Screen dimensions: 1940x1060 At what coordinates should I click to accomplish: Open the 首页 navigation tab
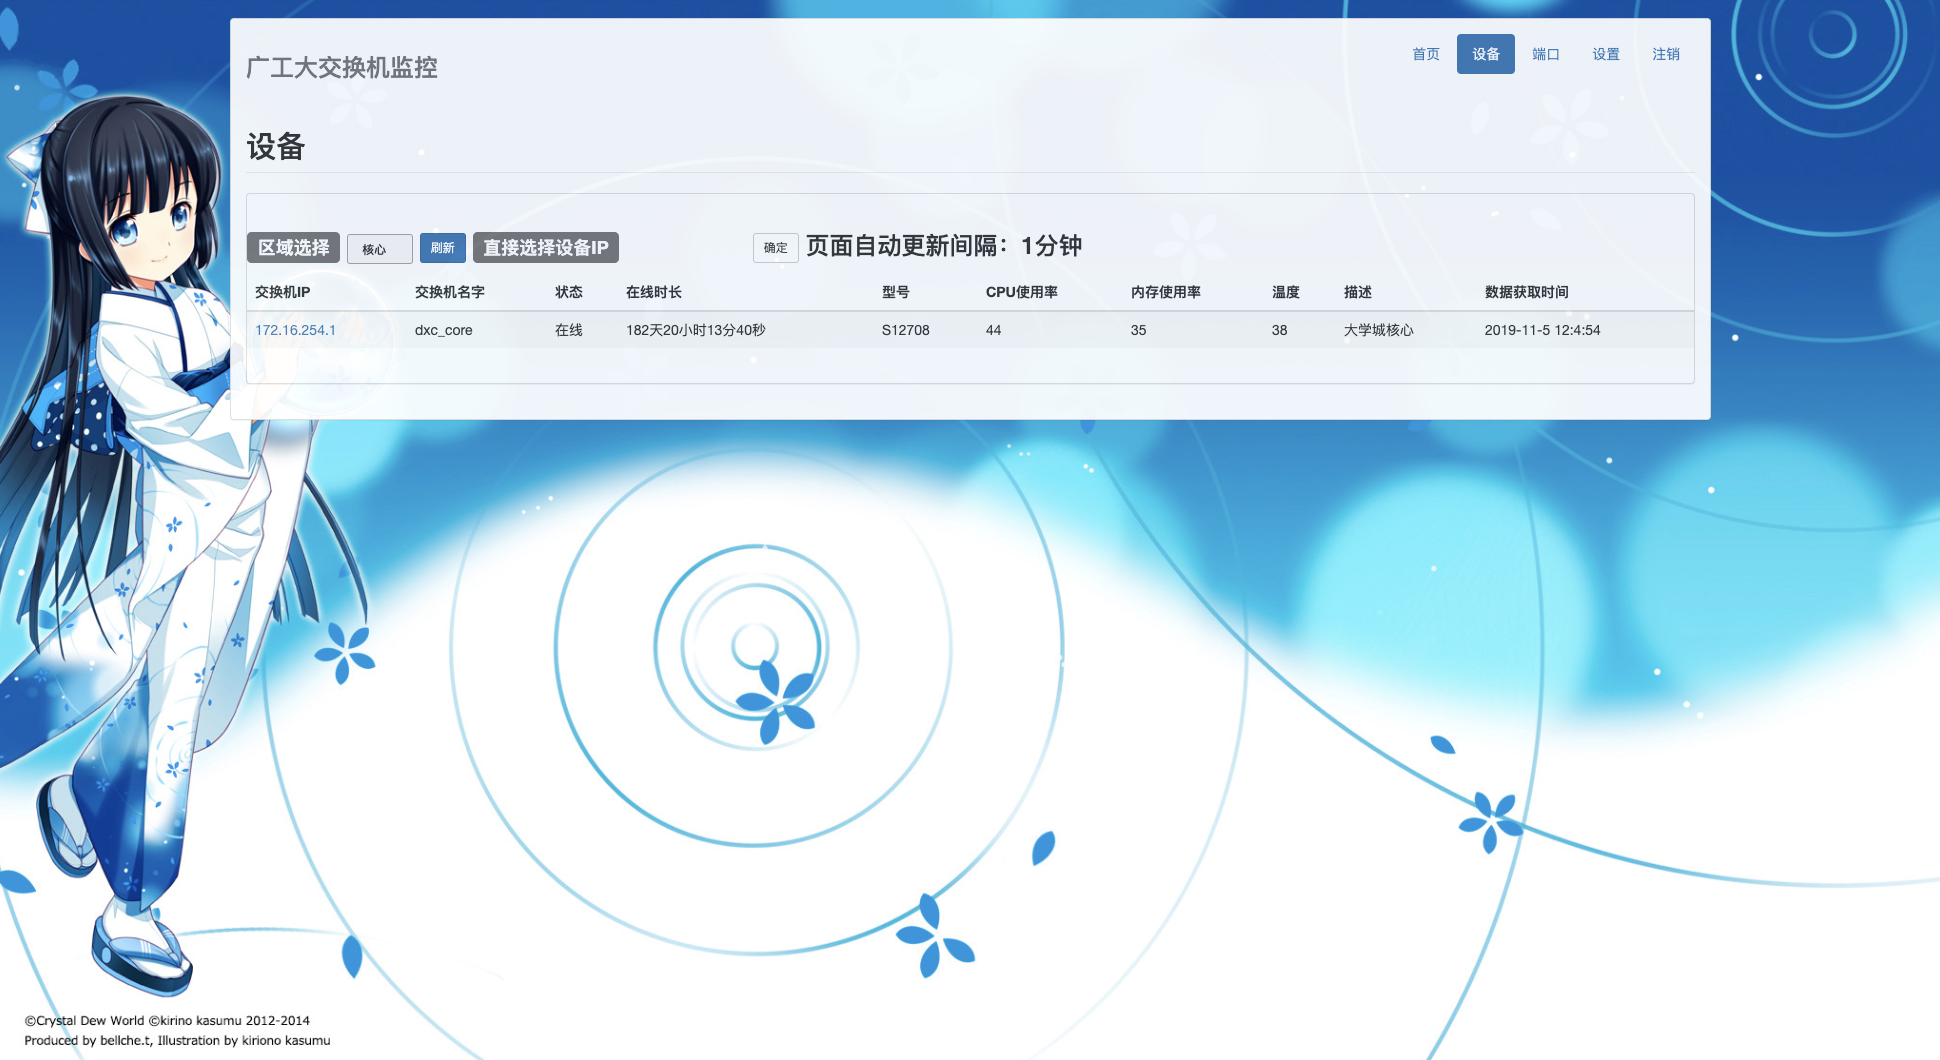pyautogui.click(x=1425, y=54)
